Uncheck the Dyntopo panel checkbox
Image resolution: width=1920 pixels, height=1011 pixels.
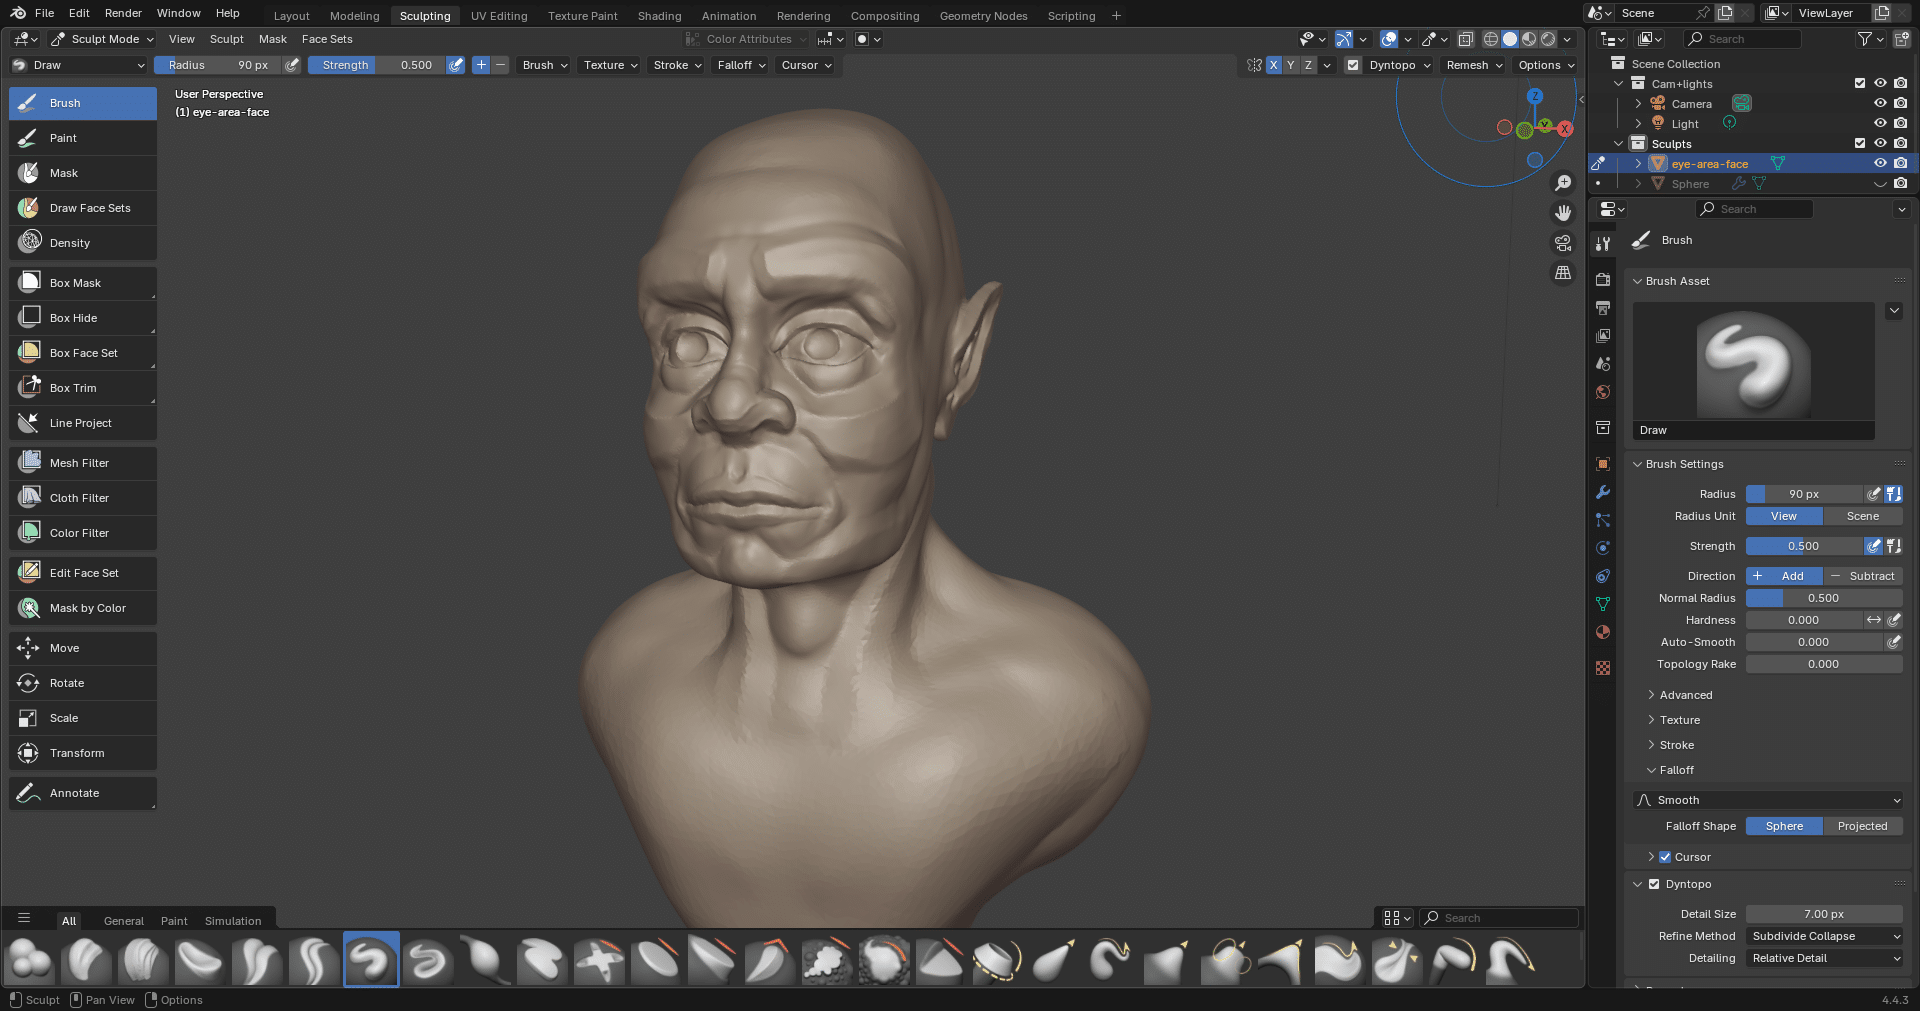pyautogui.click(x=1654, y=884)
